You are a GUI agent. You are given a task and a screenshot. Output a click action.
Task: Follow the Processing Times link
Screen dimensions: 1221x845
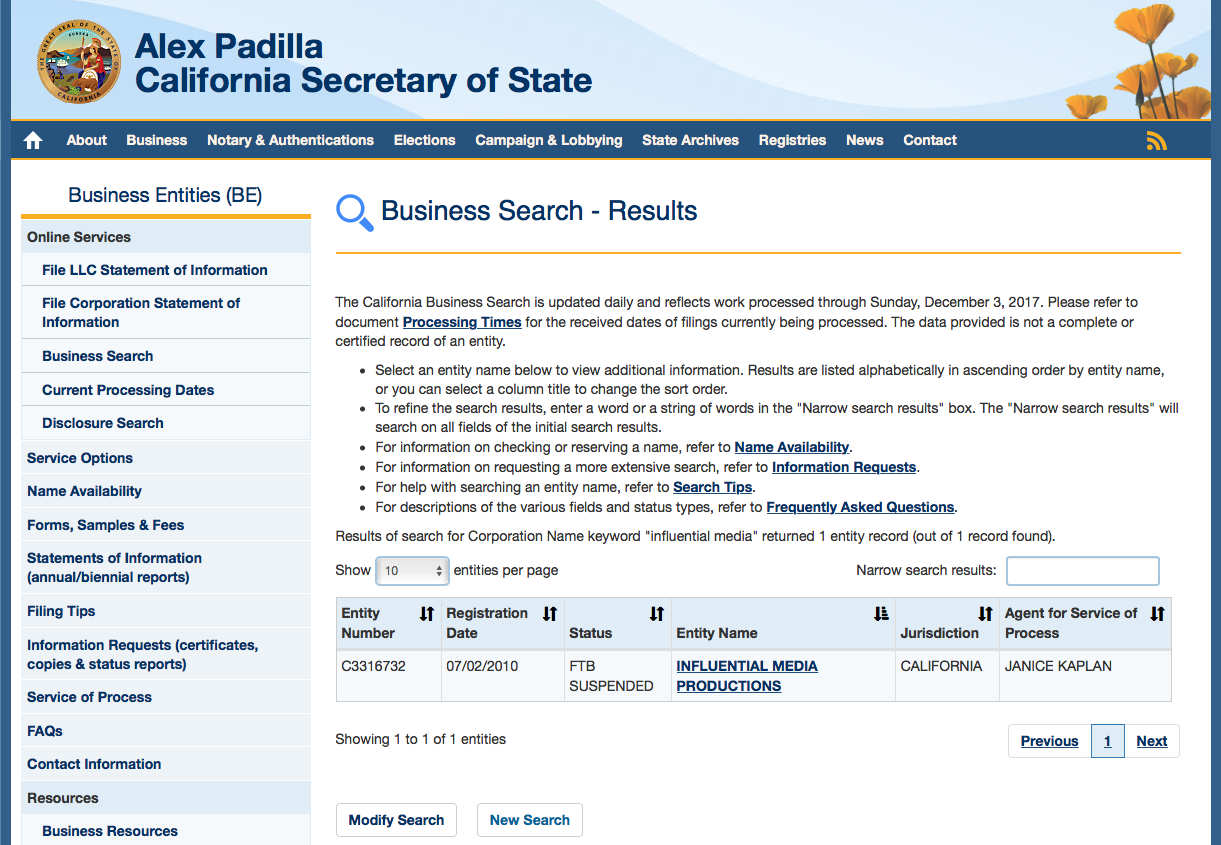(462, 322)
